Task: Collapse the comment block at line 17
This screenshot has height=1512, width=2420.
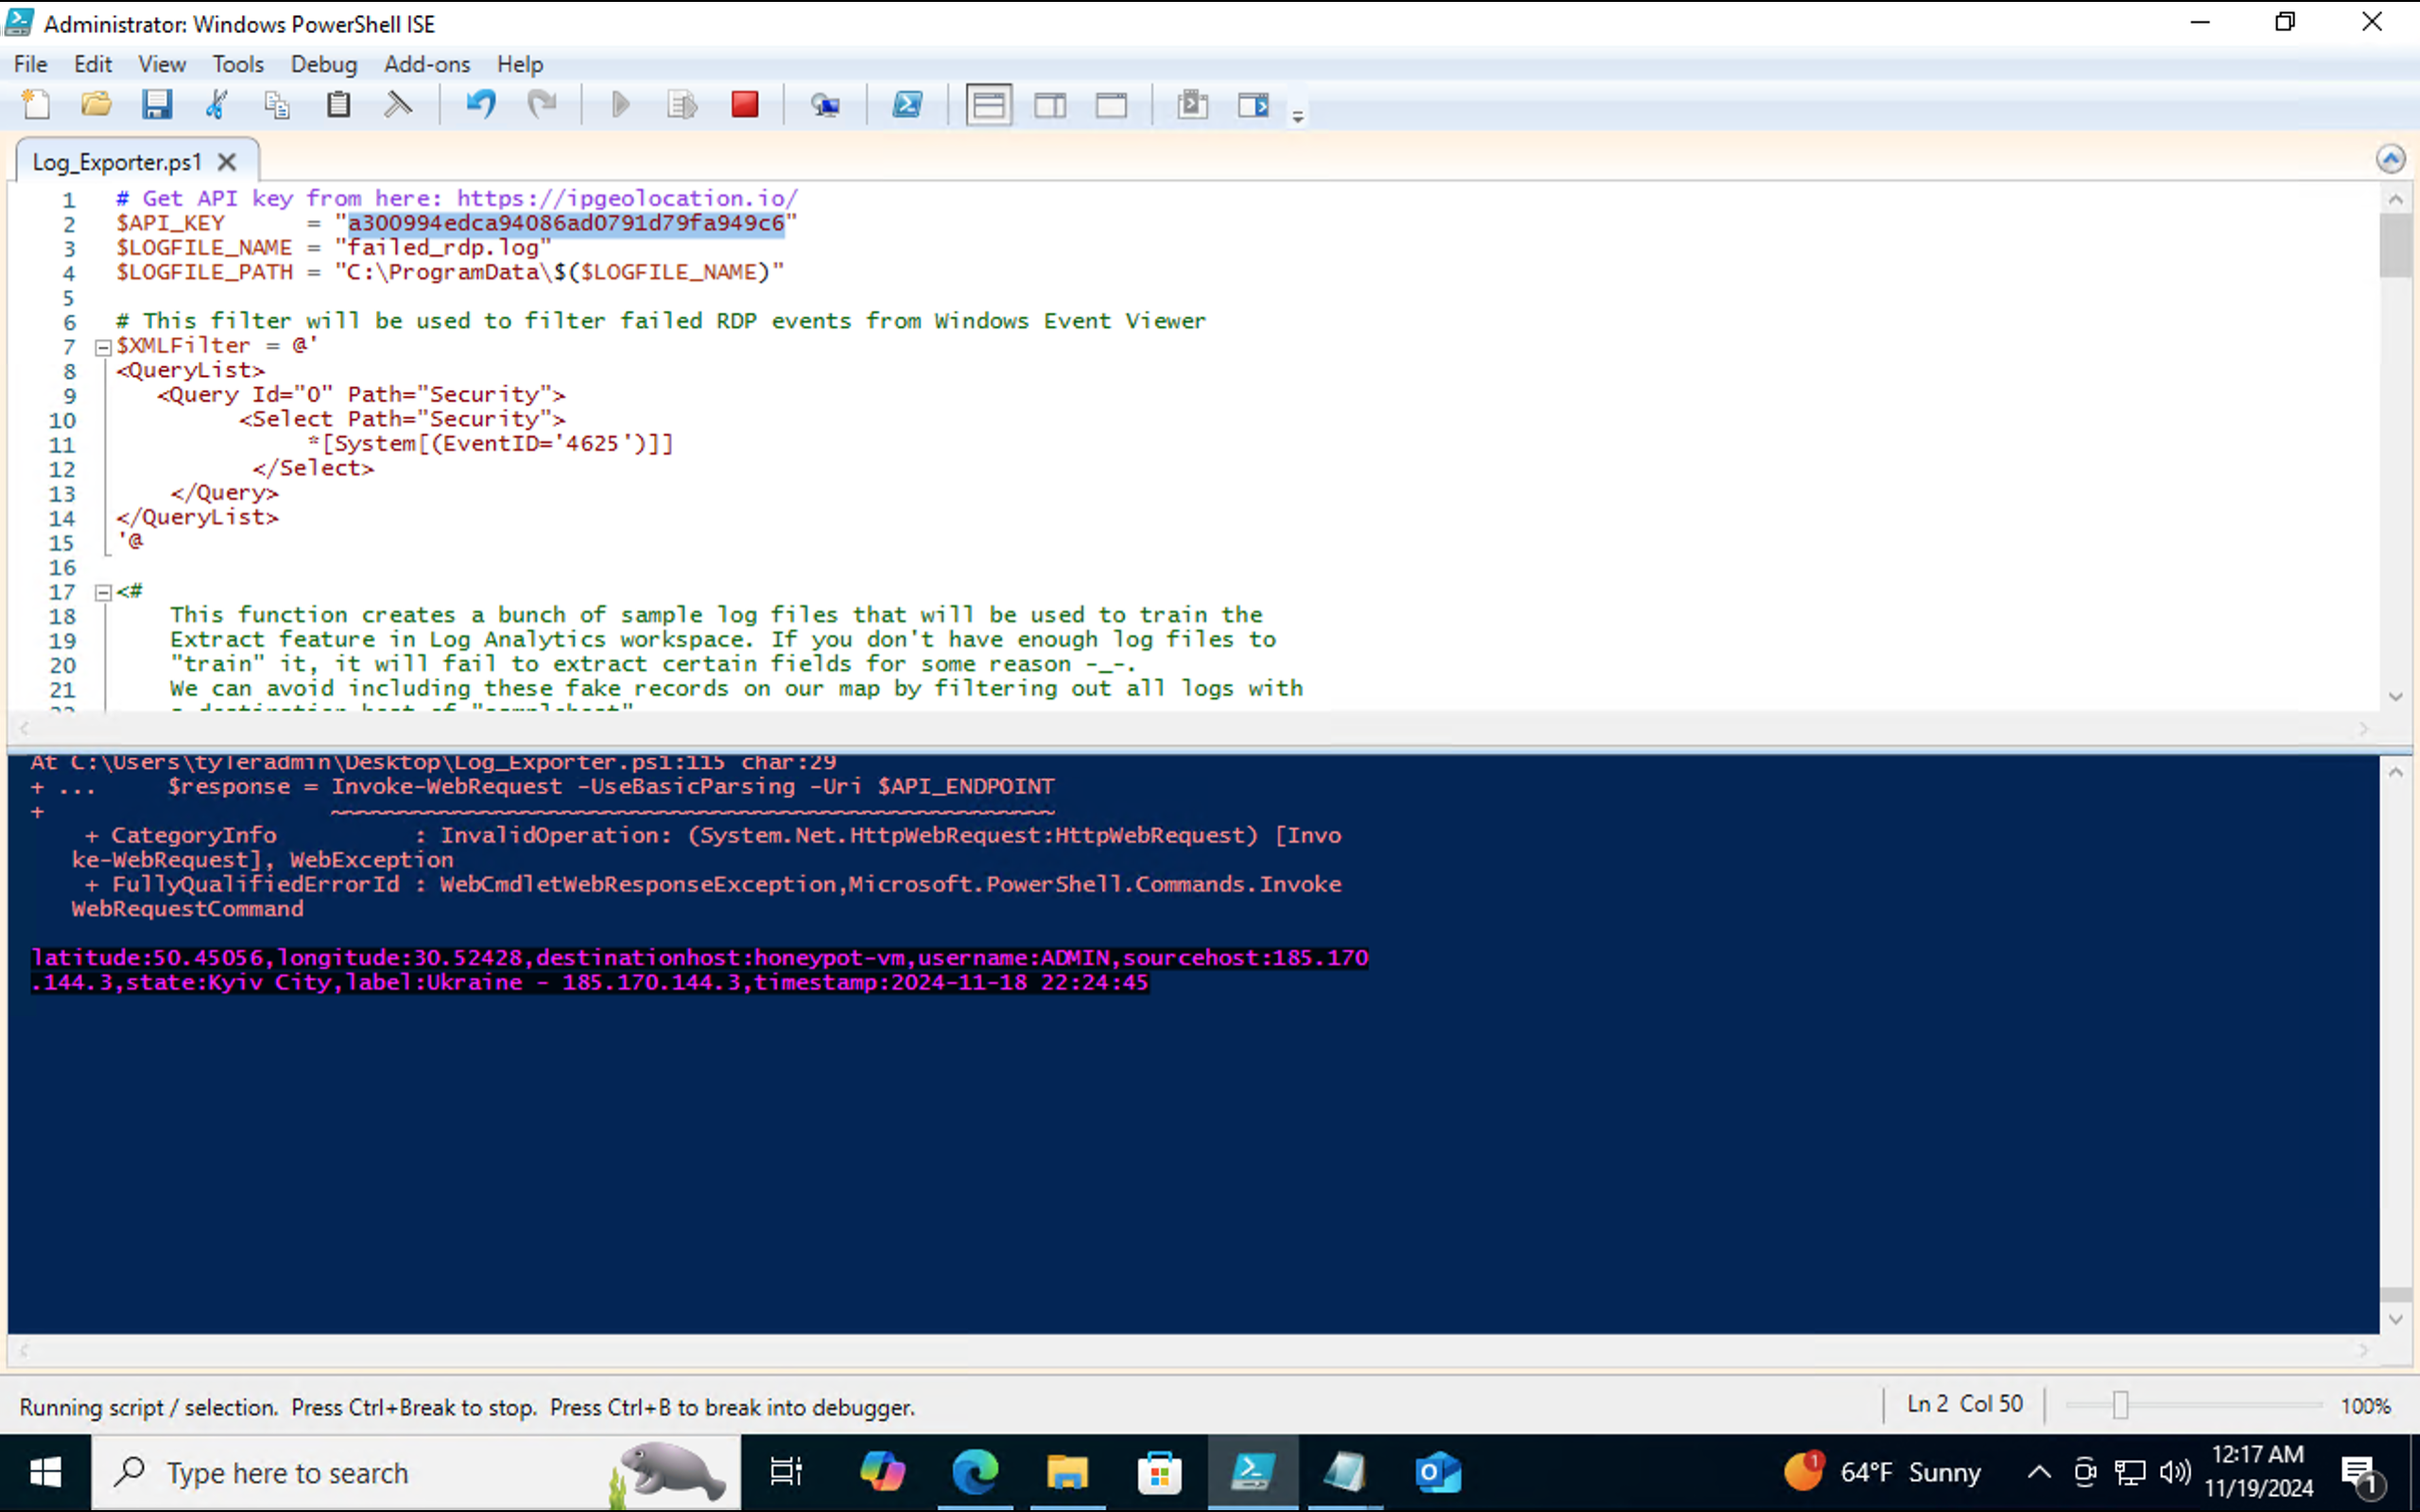Action: click(x=102, y=593)
